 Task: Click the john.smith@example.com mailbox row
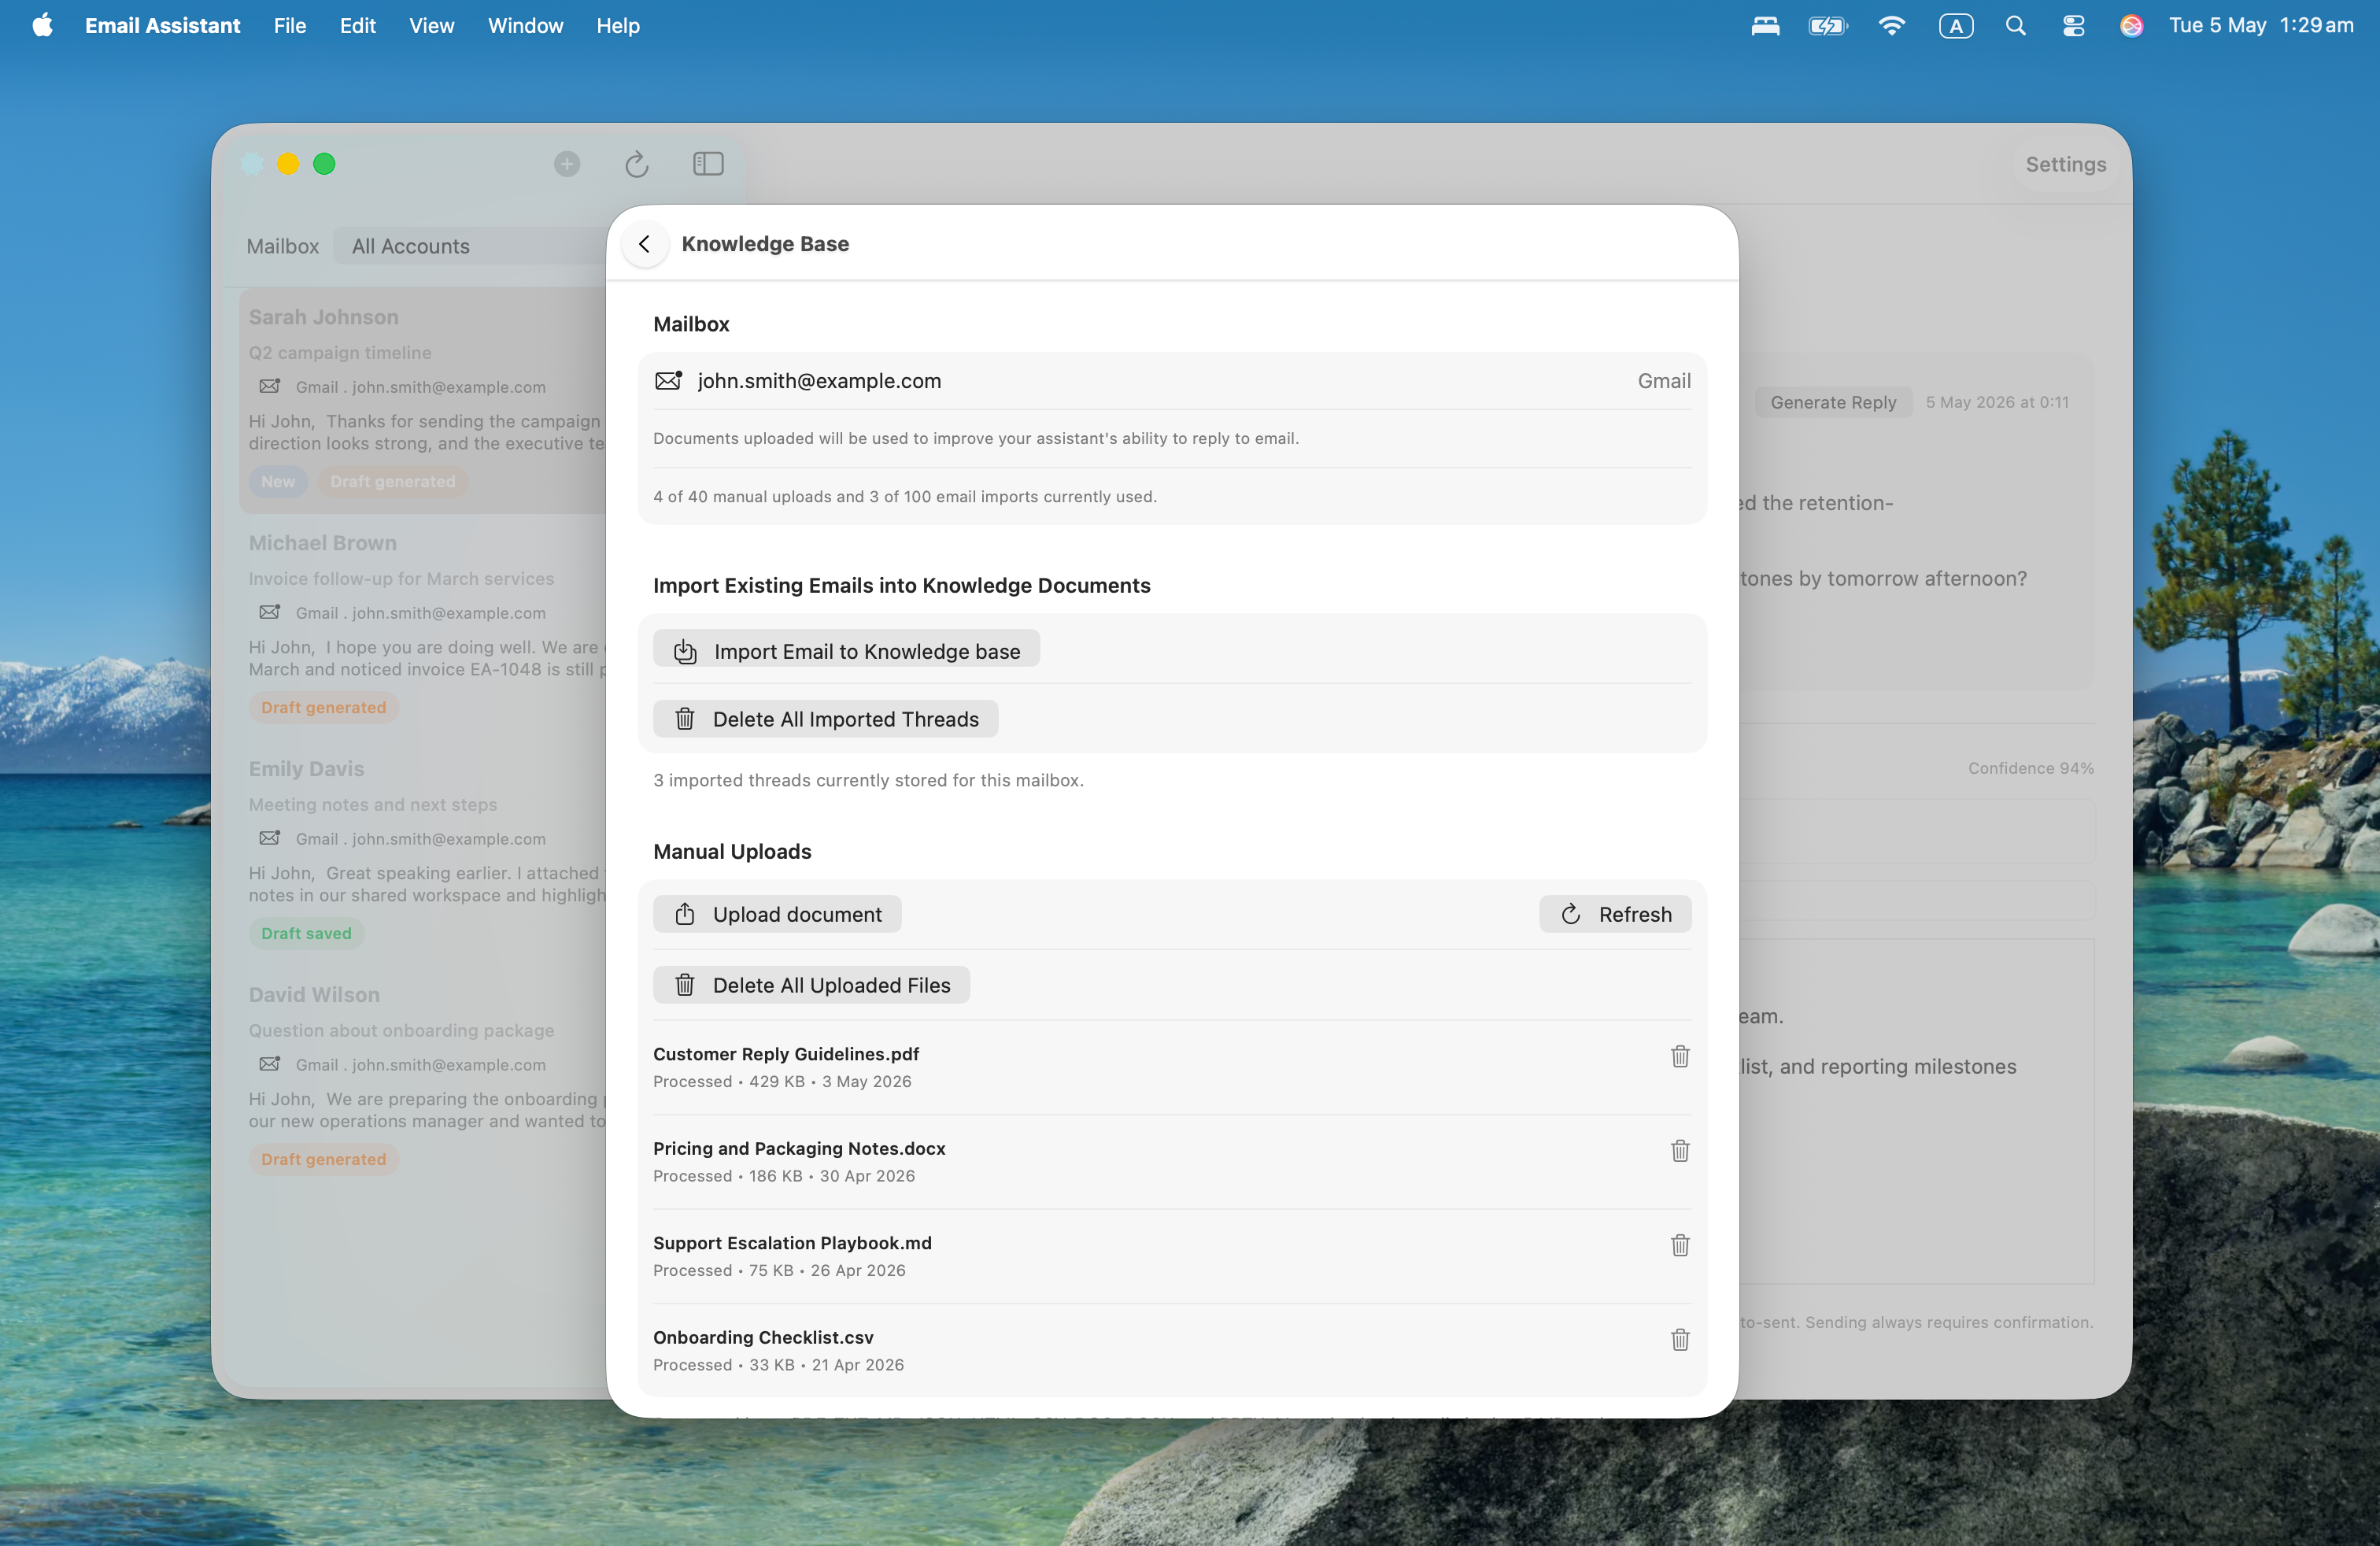click(1172, 381)
